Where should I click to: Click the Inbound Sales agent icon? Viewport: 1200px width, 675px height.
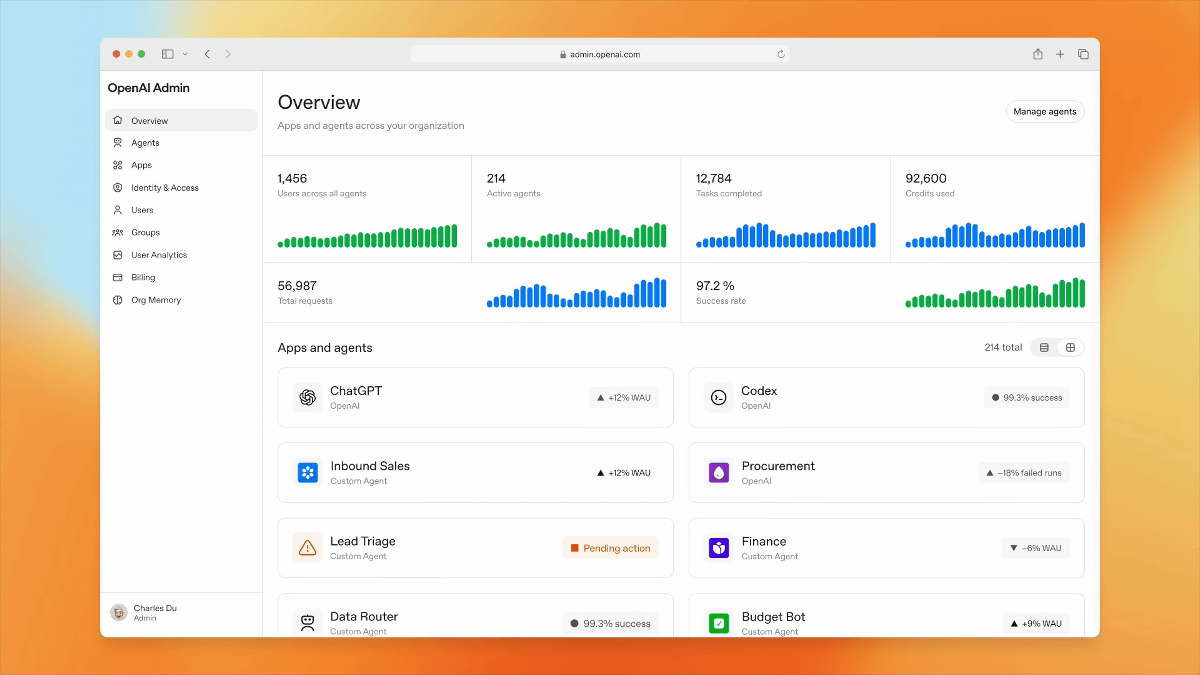[x=307, y=472]
